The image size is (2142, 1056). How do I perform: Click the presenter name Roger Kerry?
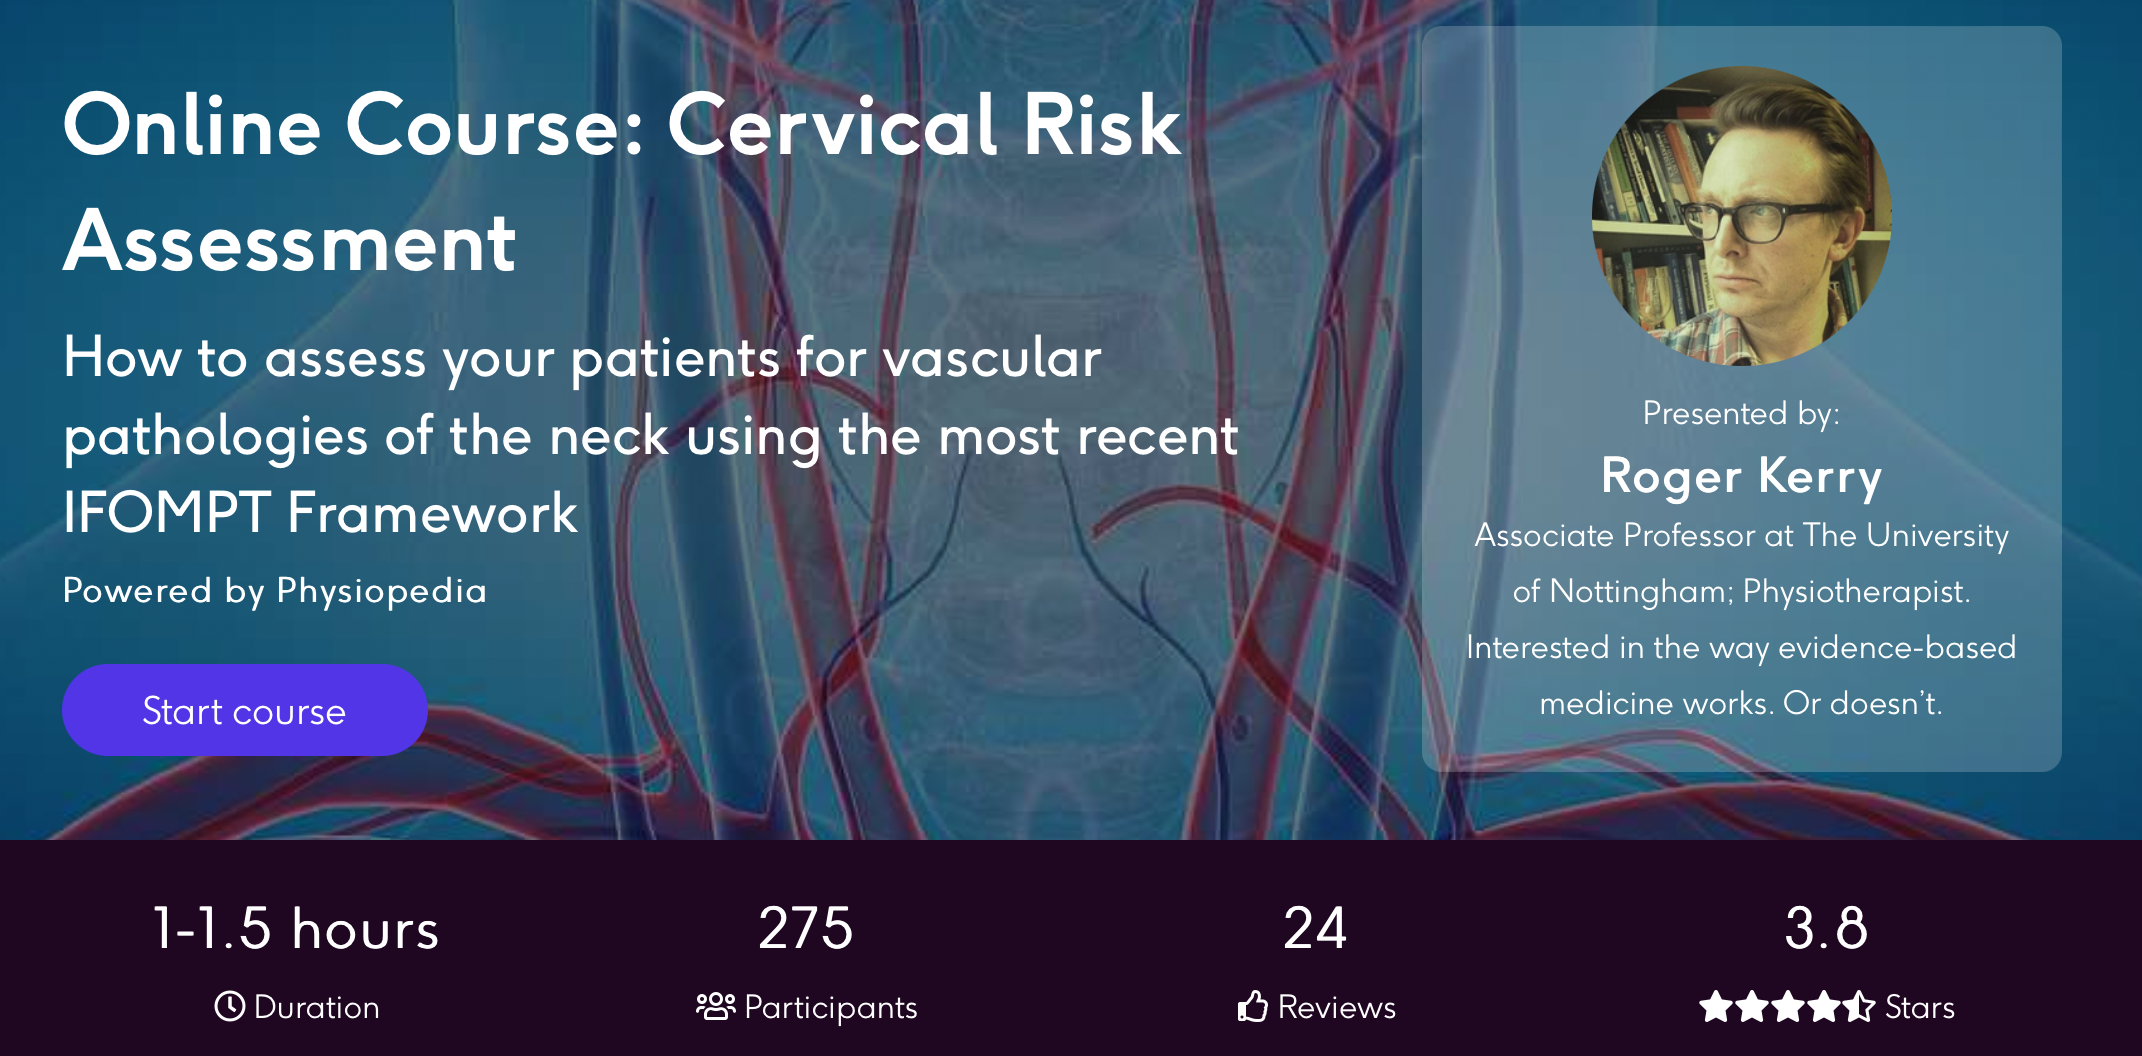tap(1741, 476)
